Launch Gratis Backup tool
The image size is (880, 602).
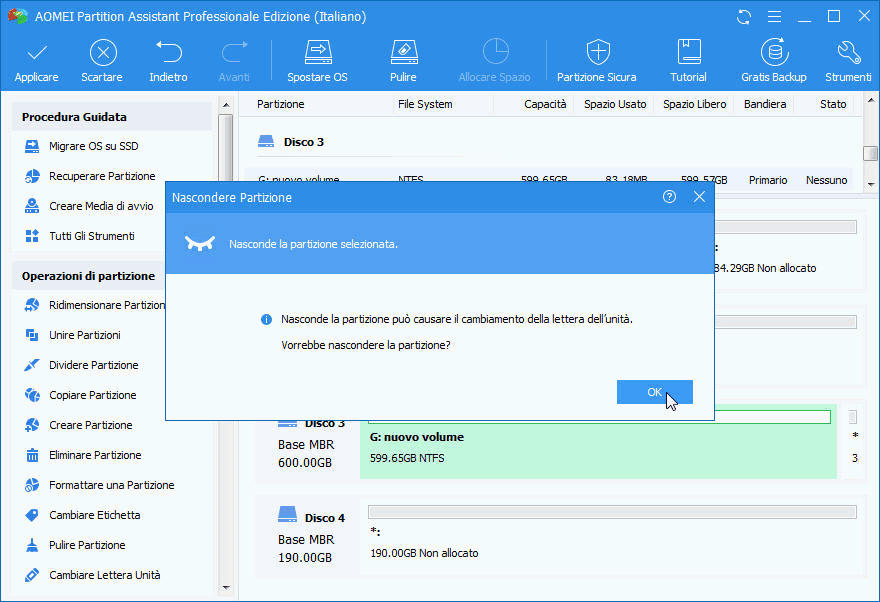(773, 61)
